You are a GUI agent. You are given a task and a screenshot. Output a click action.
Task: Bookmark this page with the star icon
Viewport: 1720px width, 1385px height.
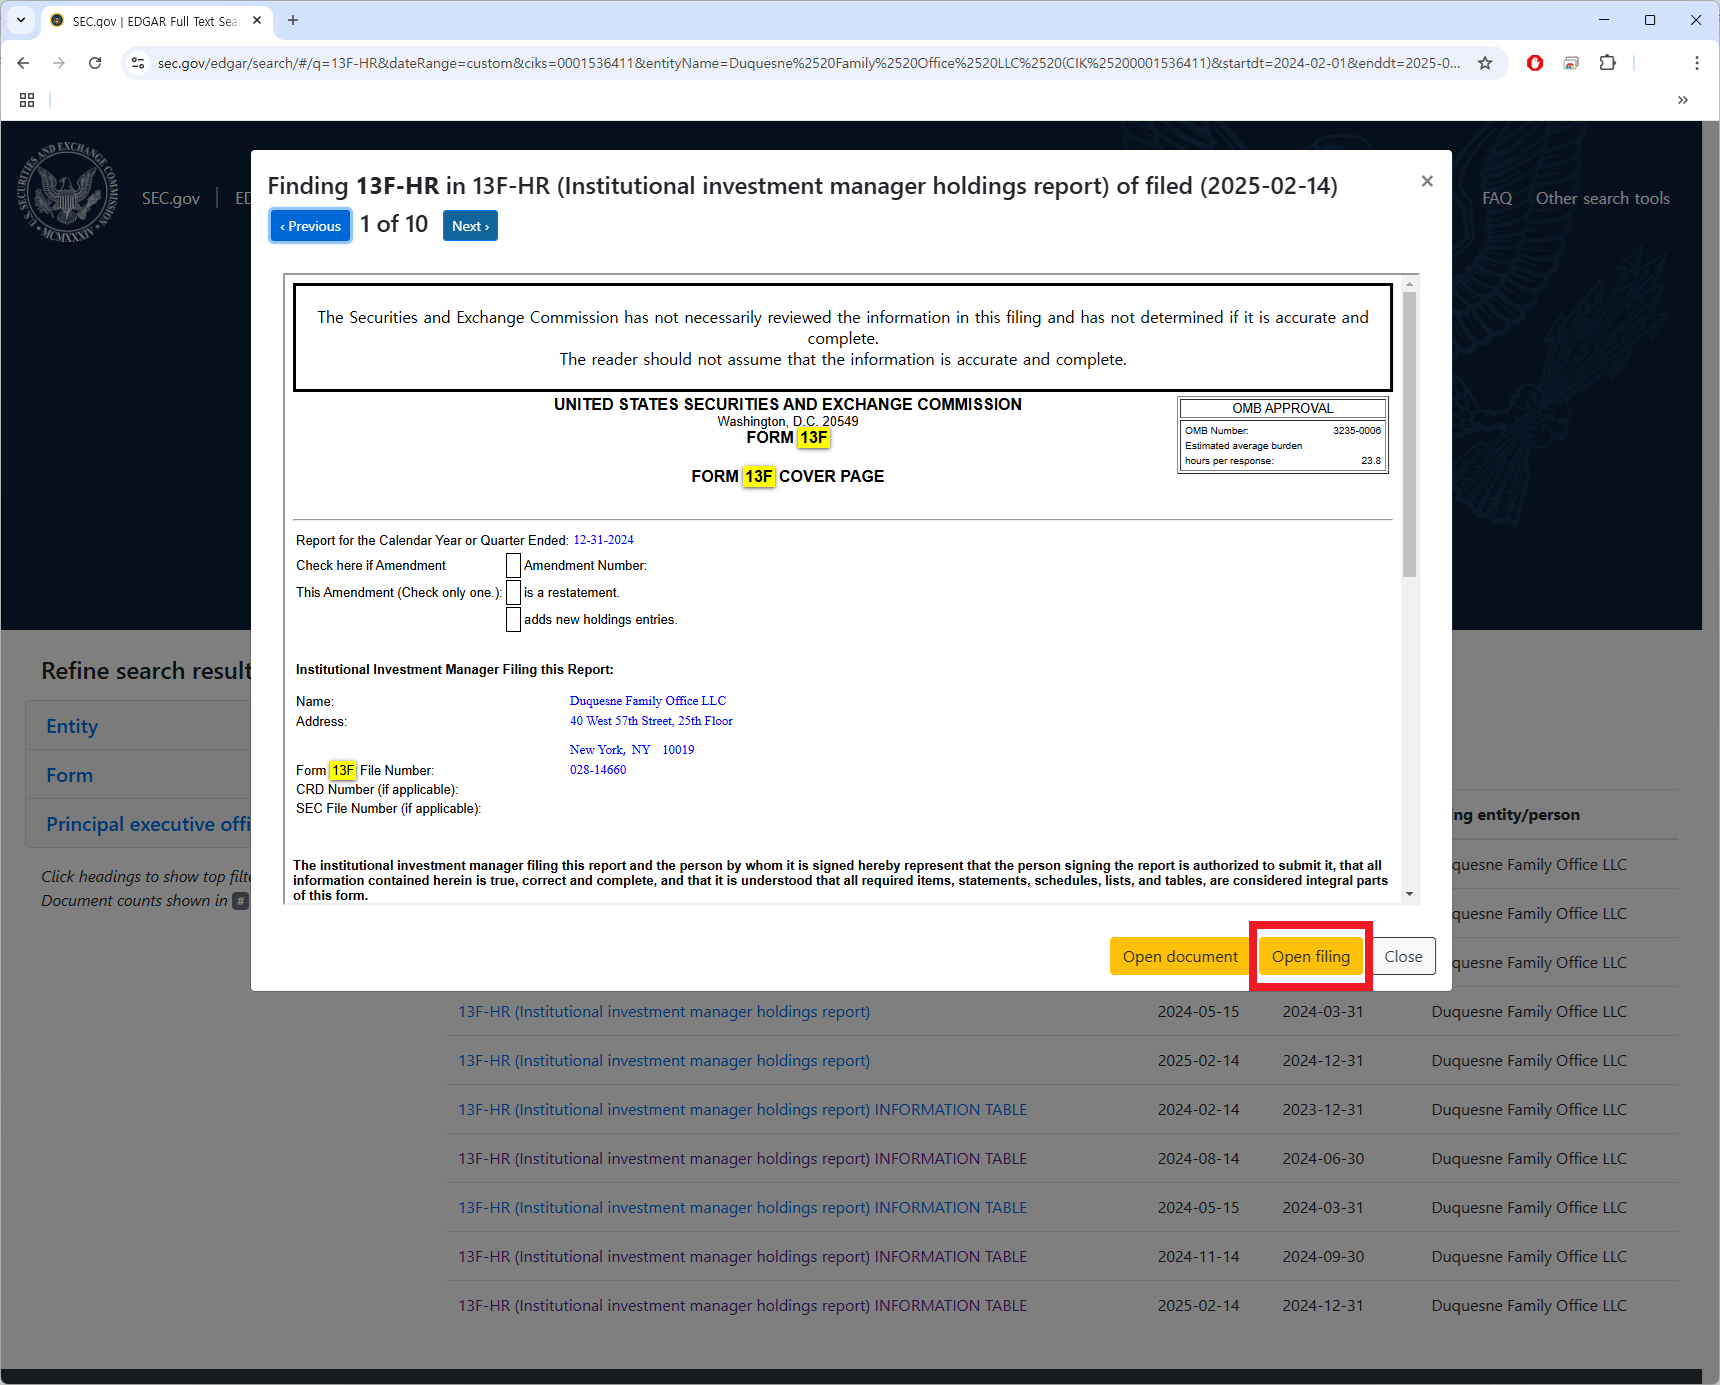1485,63
